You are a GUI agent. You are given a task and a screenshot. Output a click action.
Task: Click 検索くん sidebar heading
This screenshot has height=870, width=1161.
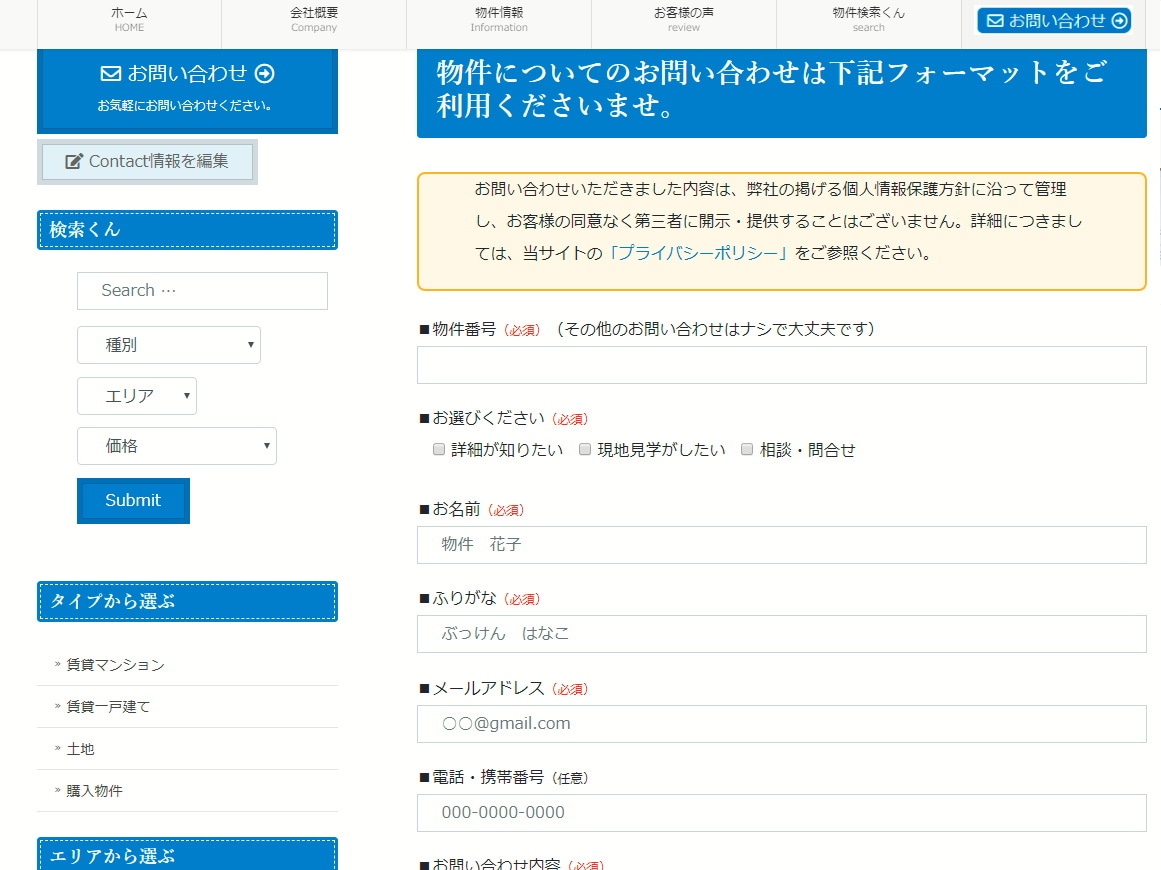187,230
